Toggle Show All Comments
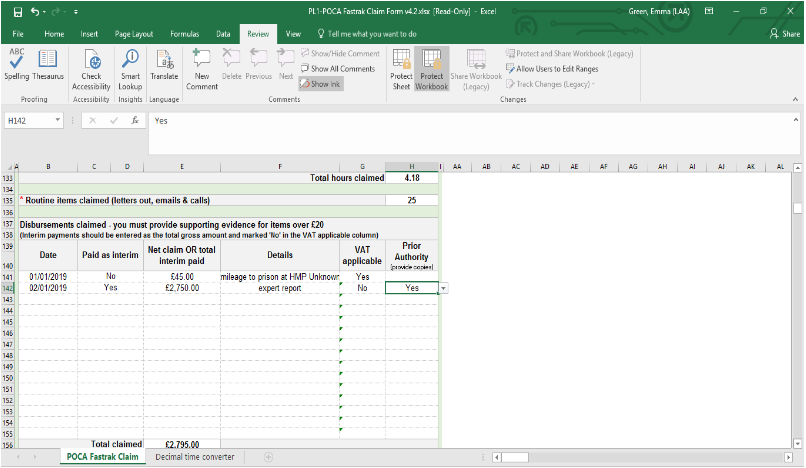806x468 pixels. click(x=337, y=69)
